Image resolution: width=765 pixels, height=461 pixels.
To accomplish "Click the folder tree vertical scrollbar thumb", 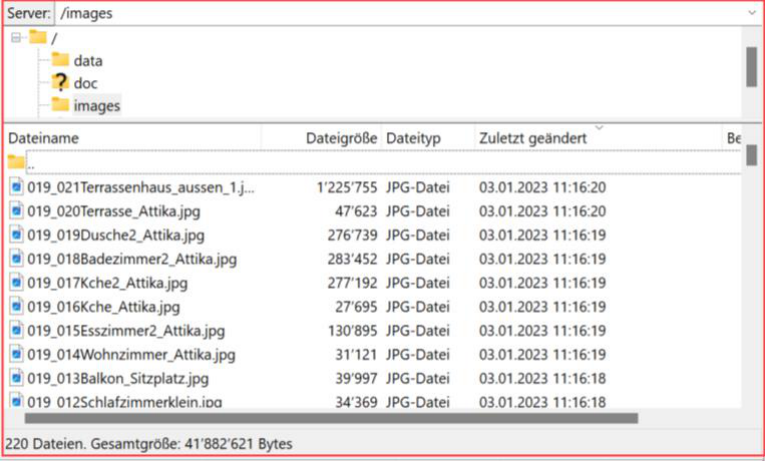I will (751, 67).
